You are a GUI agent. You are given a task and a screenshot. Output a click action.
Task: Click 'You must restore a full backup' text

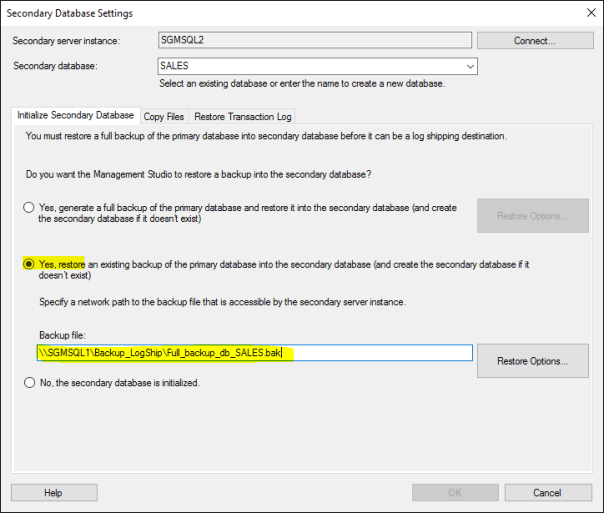click(x=266, y=136)
